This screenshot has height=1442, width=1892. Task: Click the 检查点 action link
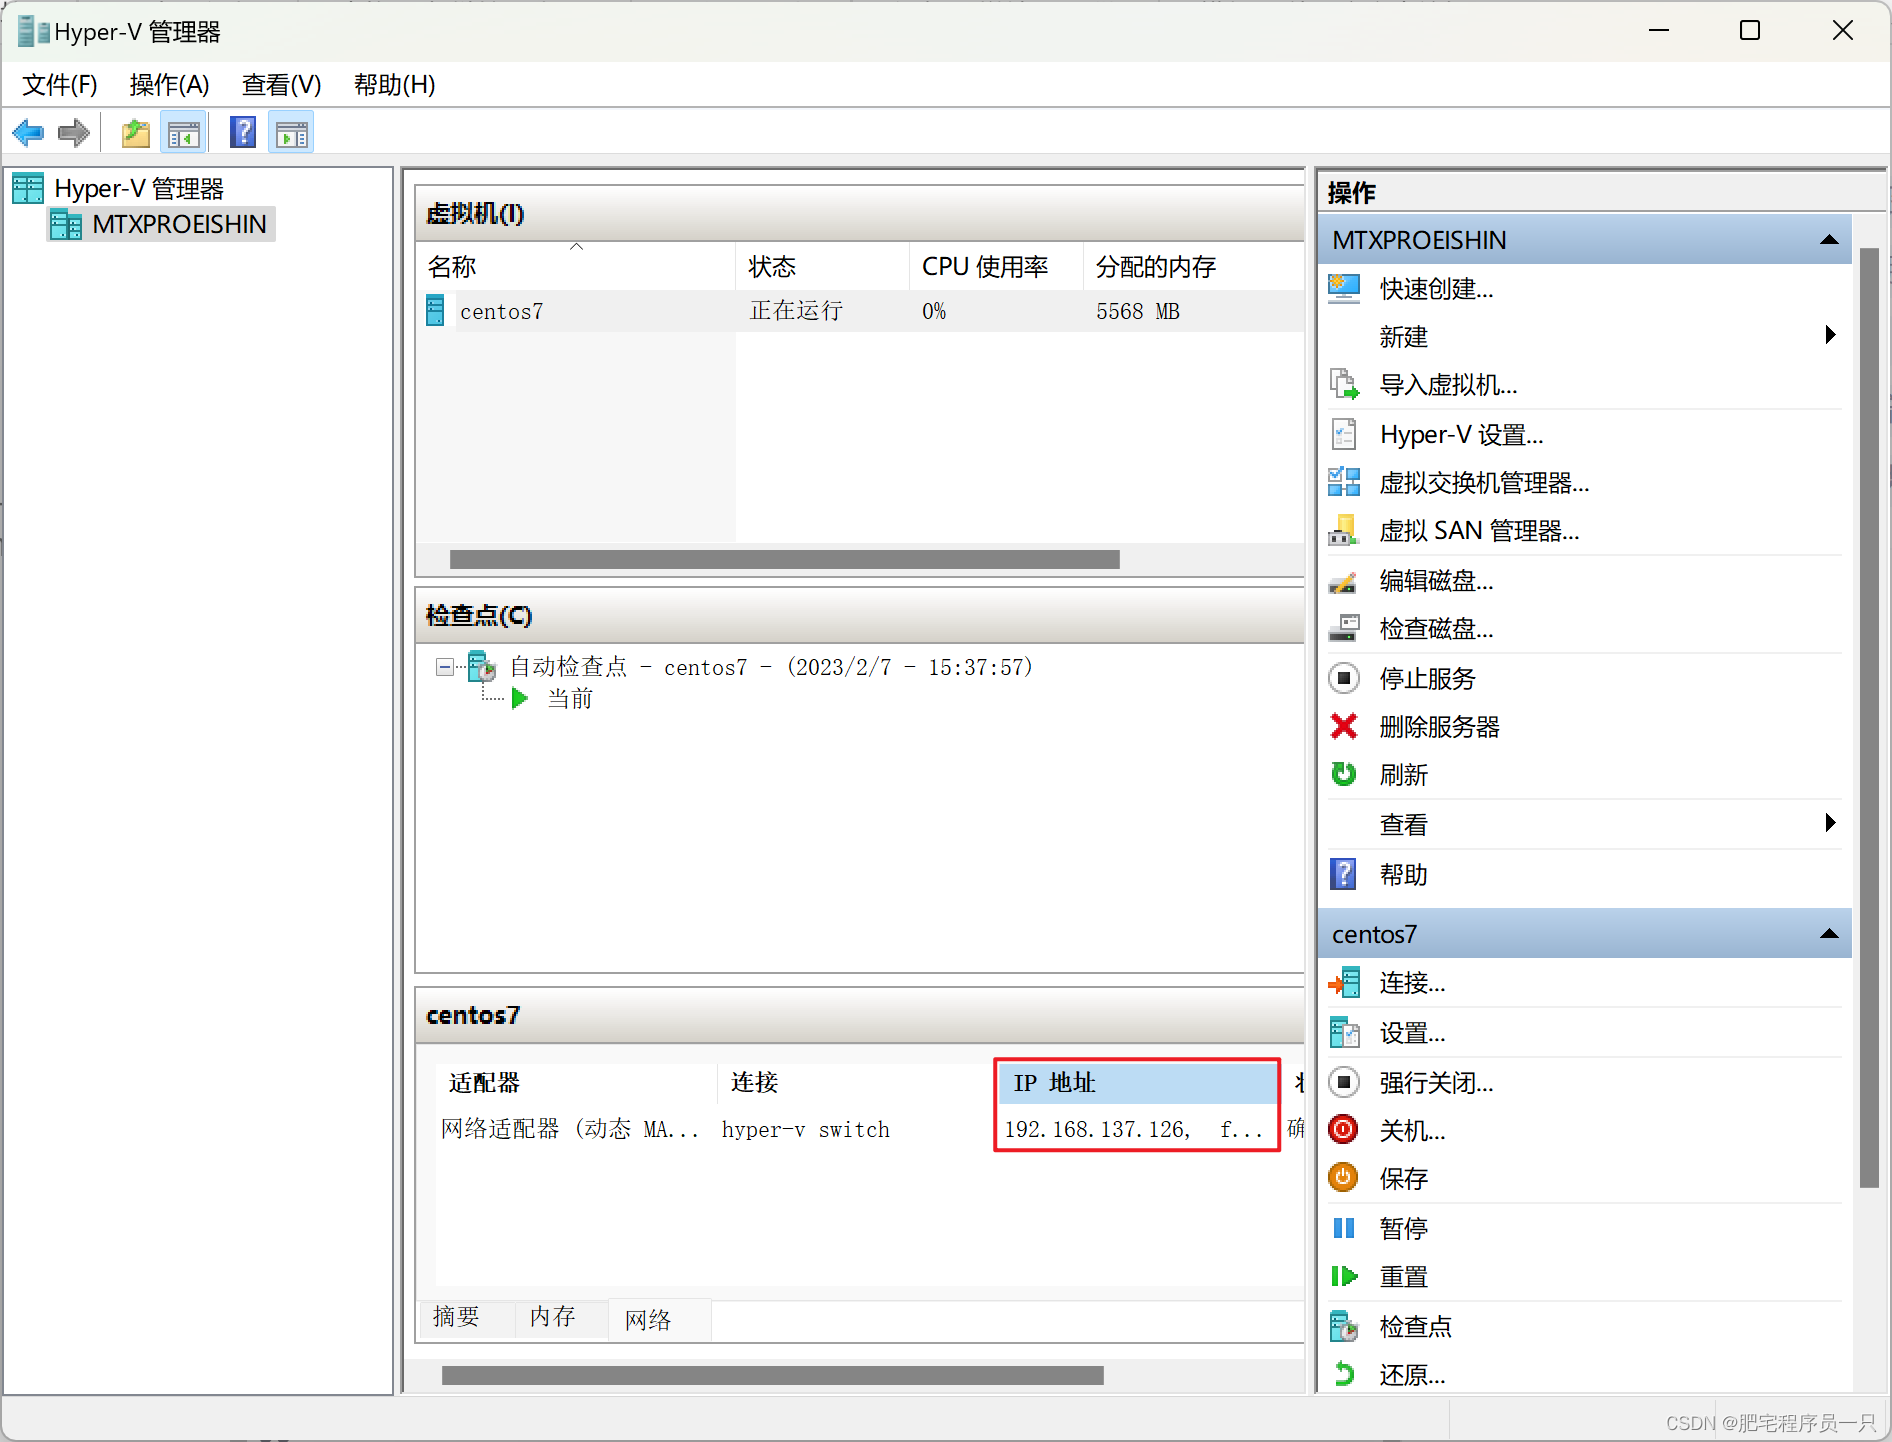[x=1416, y=1327]
